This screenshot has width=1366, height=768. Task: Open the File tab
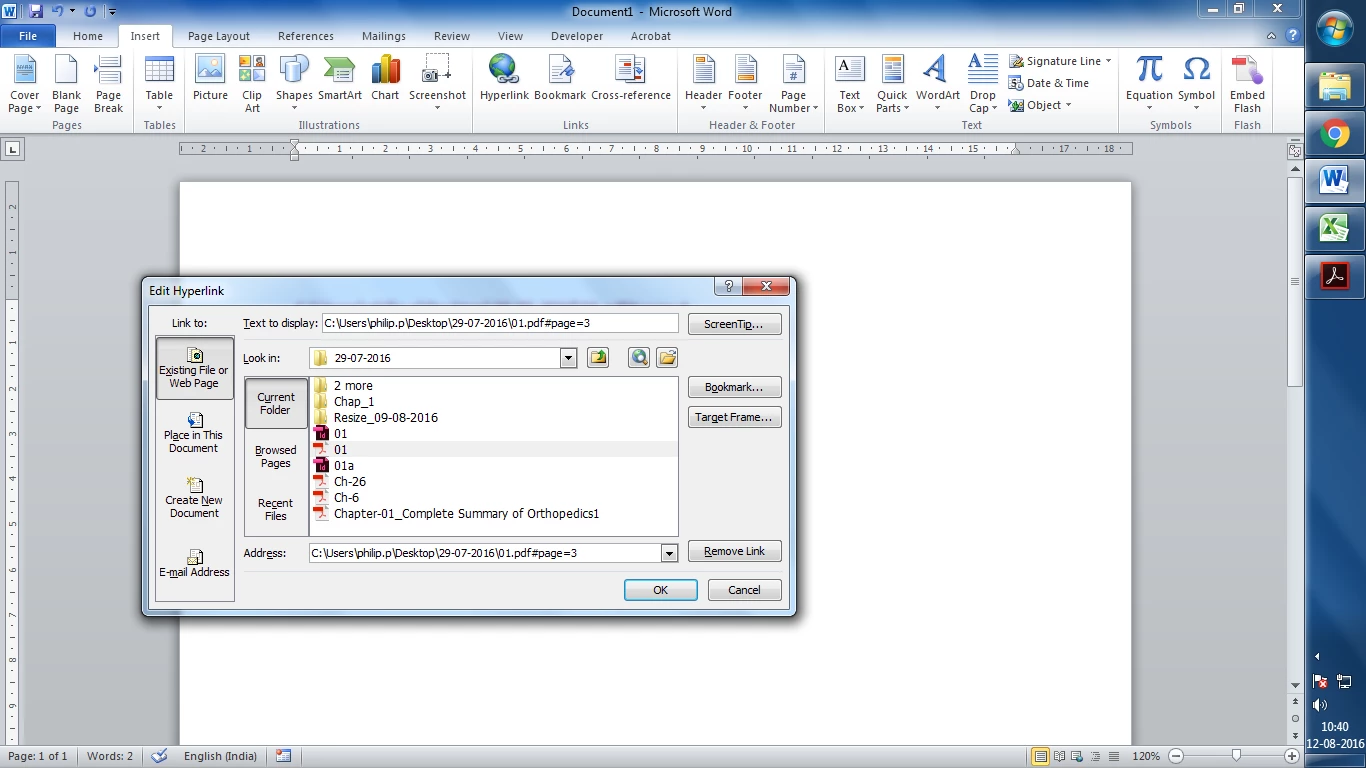28,36
